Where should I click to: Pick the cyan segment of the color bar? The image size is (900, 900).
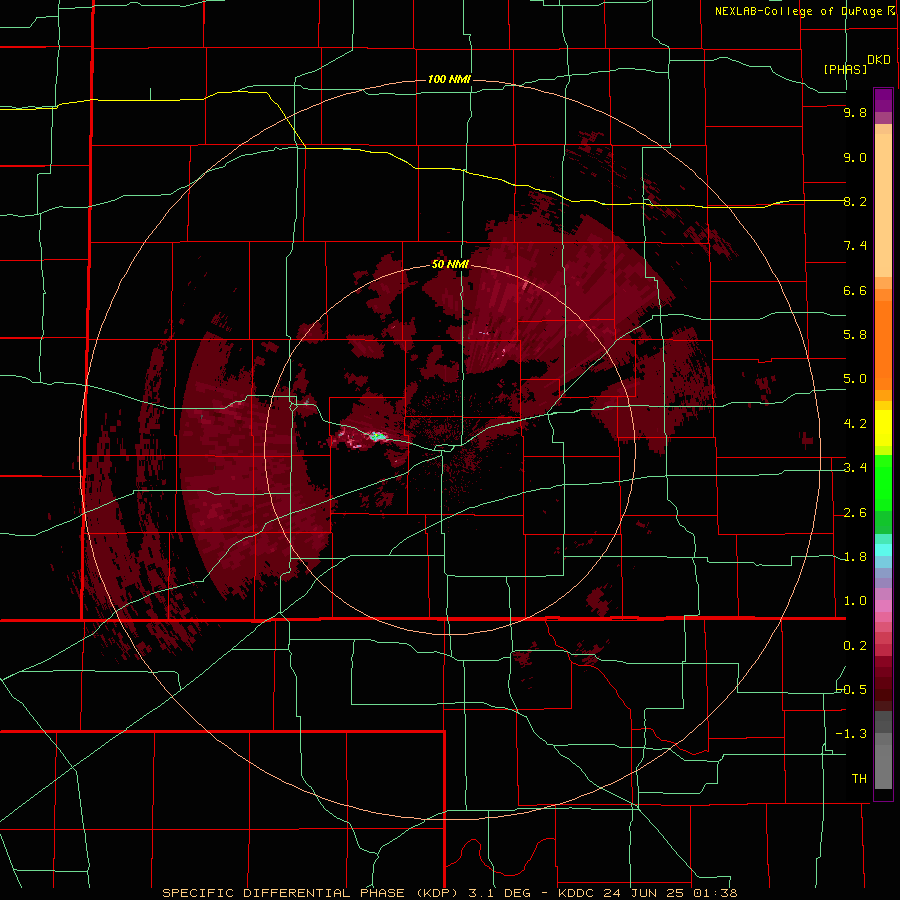pyautogui.click(x=883, y=550)
